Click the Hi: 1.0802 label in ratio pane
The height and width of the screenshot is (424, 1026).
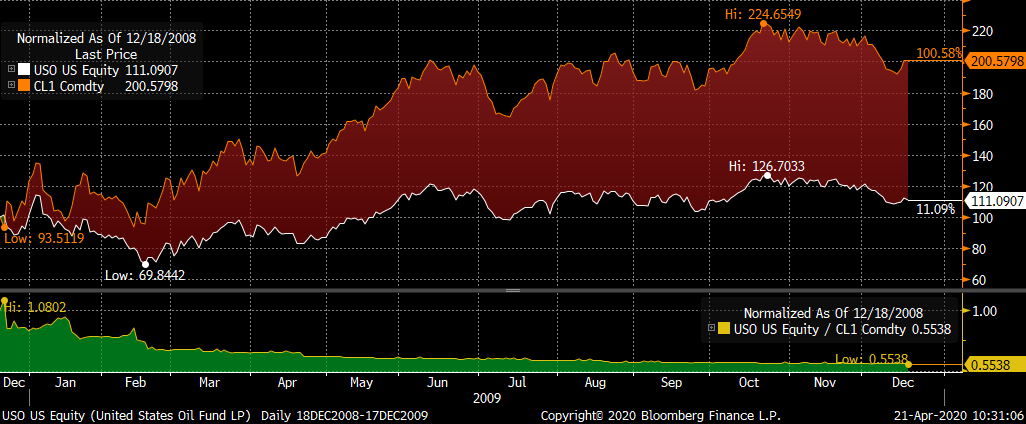pos(33,307)
